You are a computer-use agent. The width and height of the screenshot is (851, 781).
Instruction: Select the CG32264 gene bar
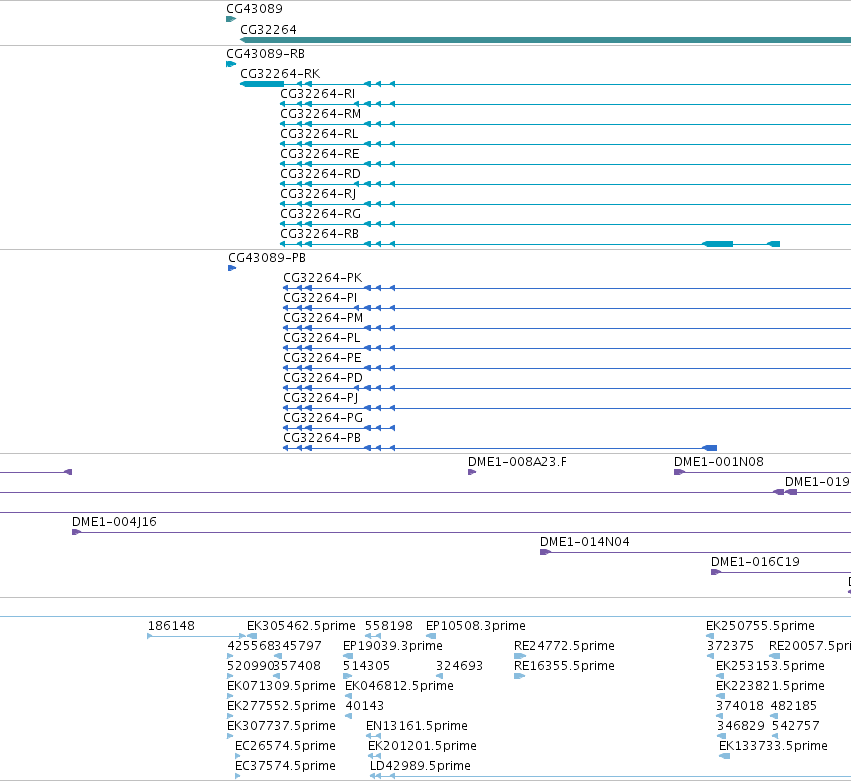(545, 40)
